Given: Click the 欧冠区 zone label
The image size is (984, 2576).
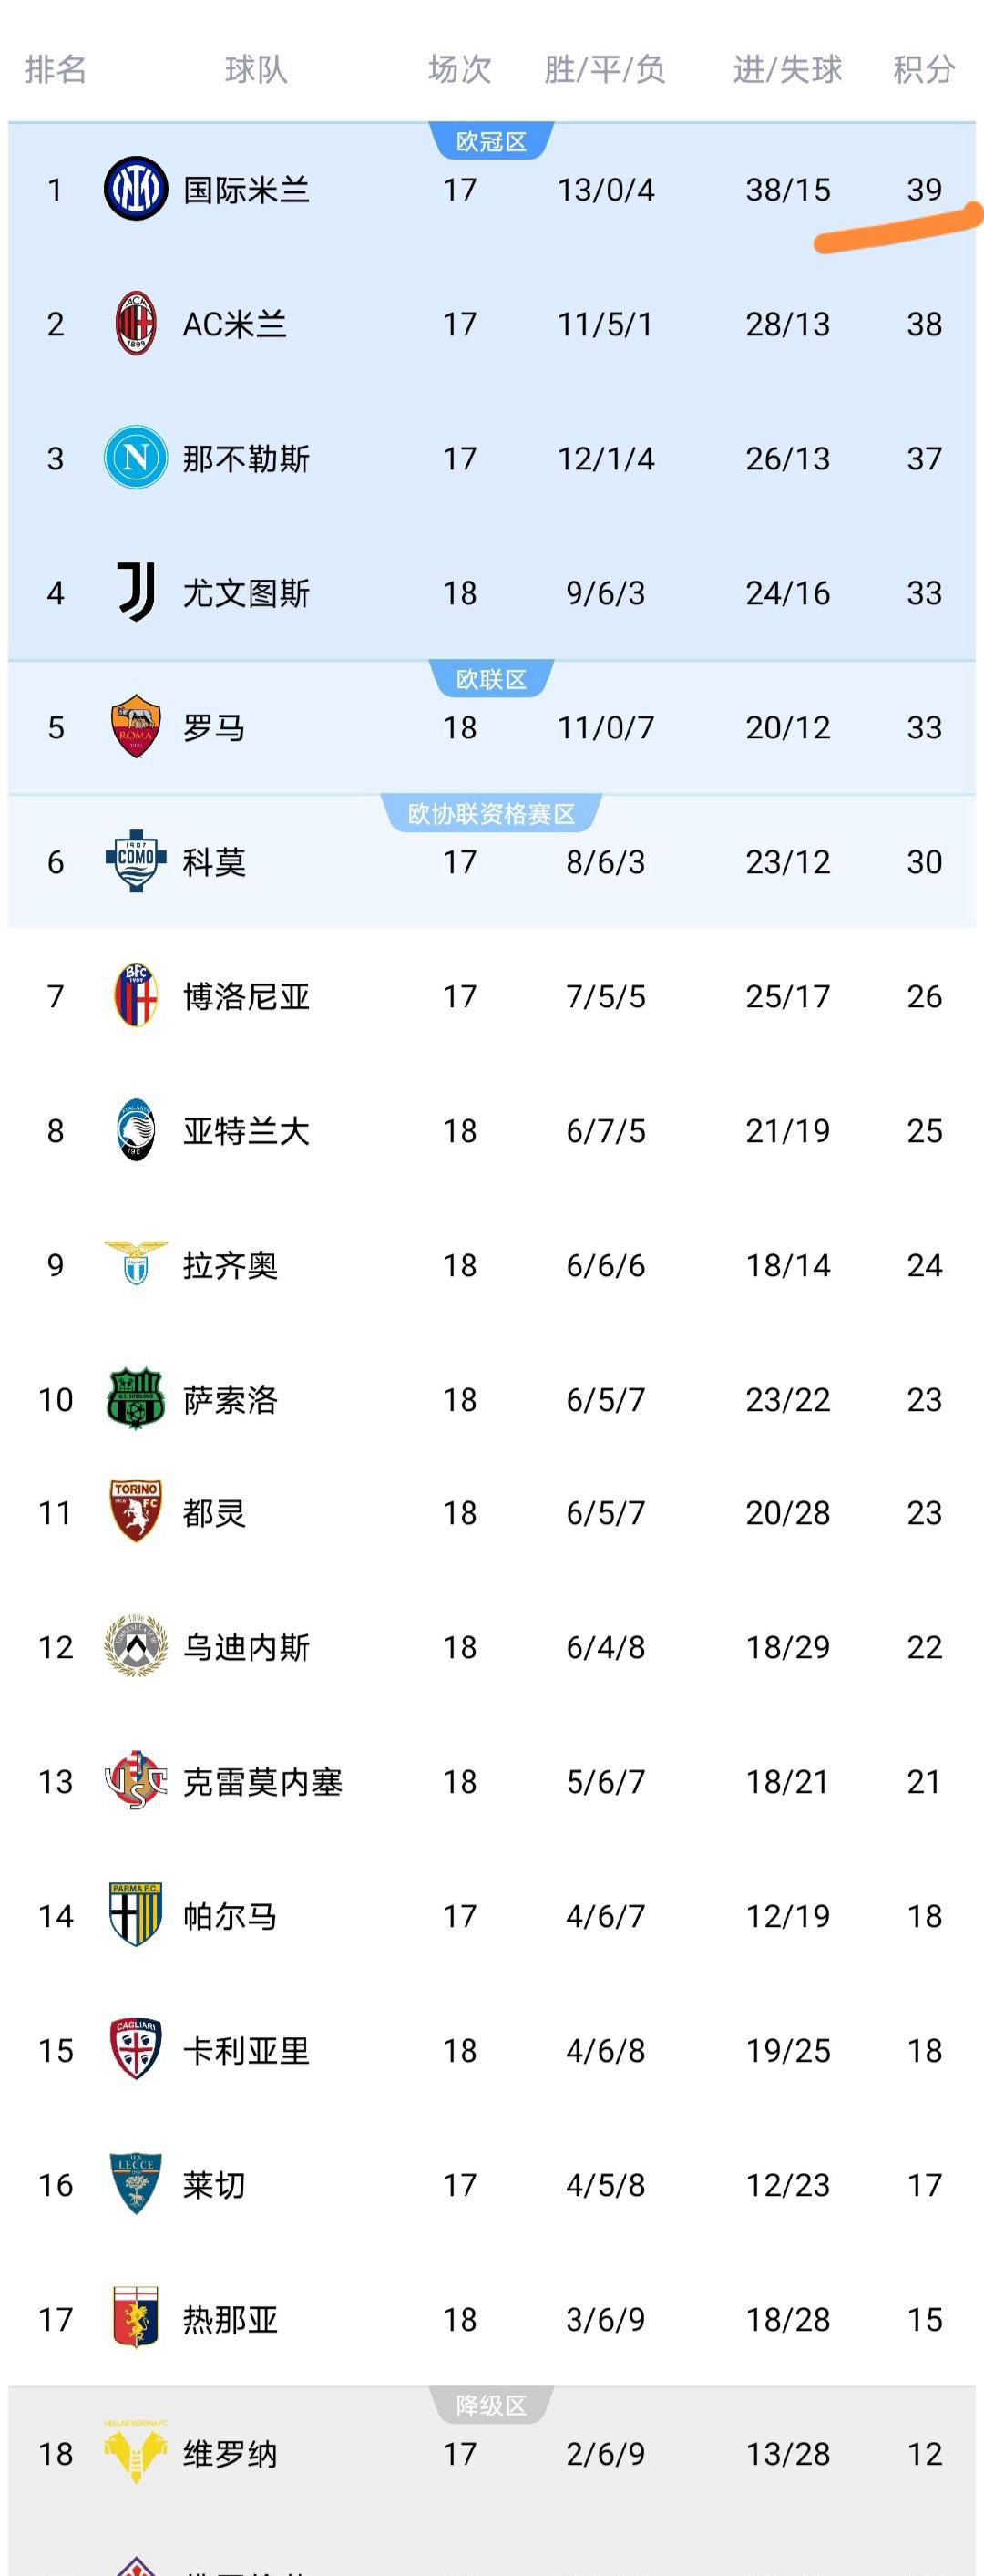Looking at the screenshot, I should click(x=491, y=142).
